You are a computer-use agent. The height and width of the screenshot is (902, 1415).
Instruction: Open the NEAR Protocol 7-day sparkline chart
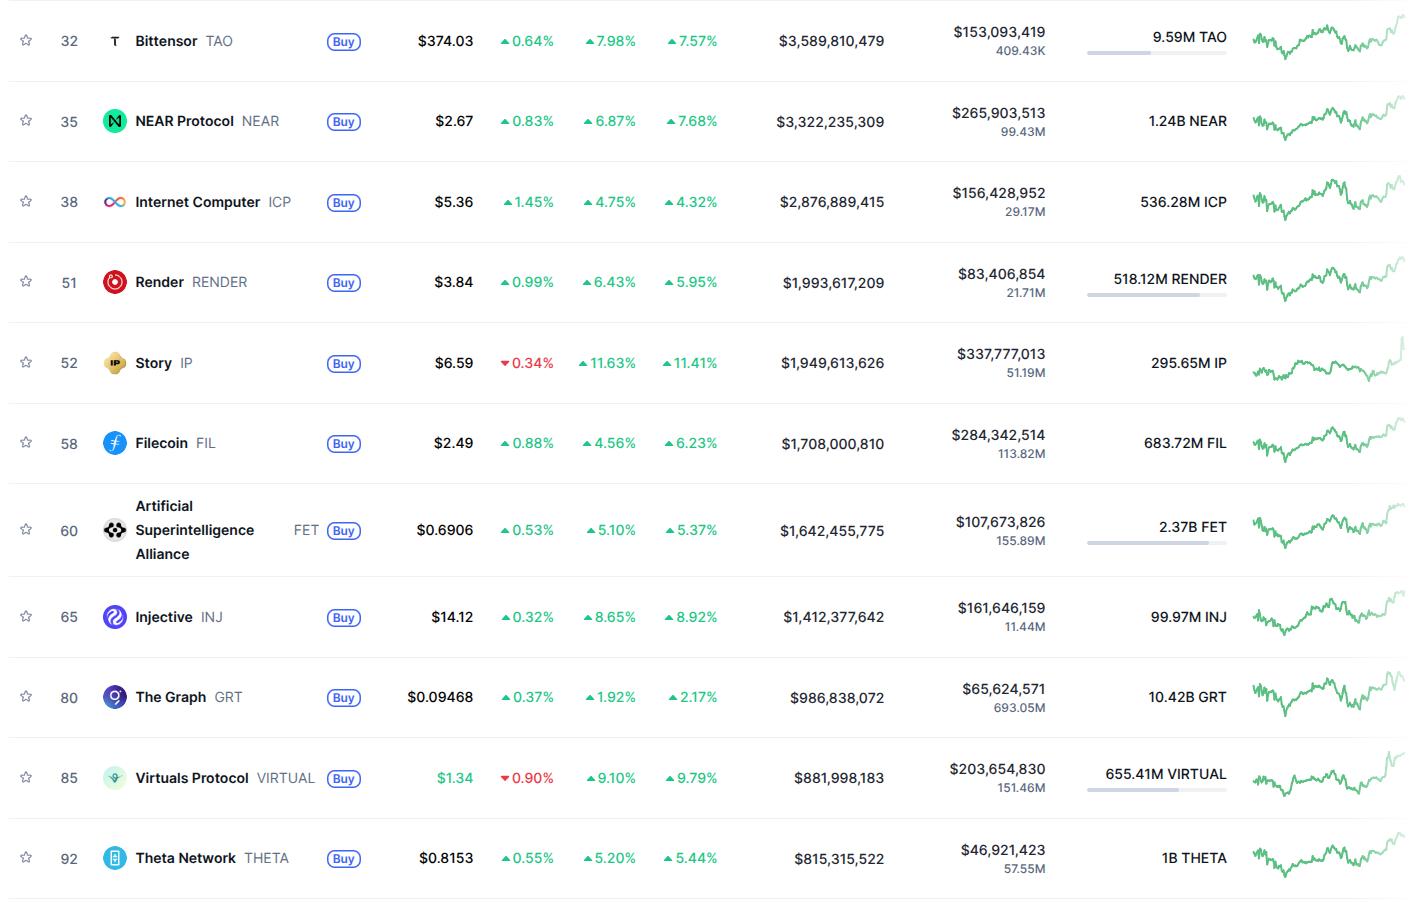click(1329, 119)
